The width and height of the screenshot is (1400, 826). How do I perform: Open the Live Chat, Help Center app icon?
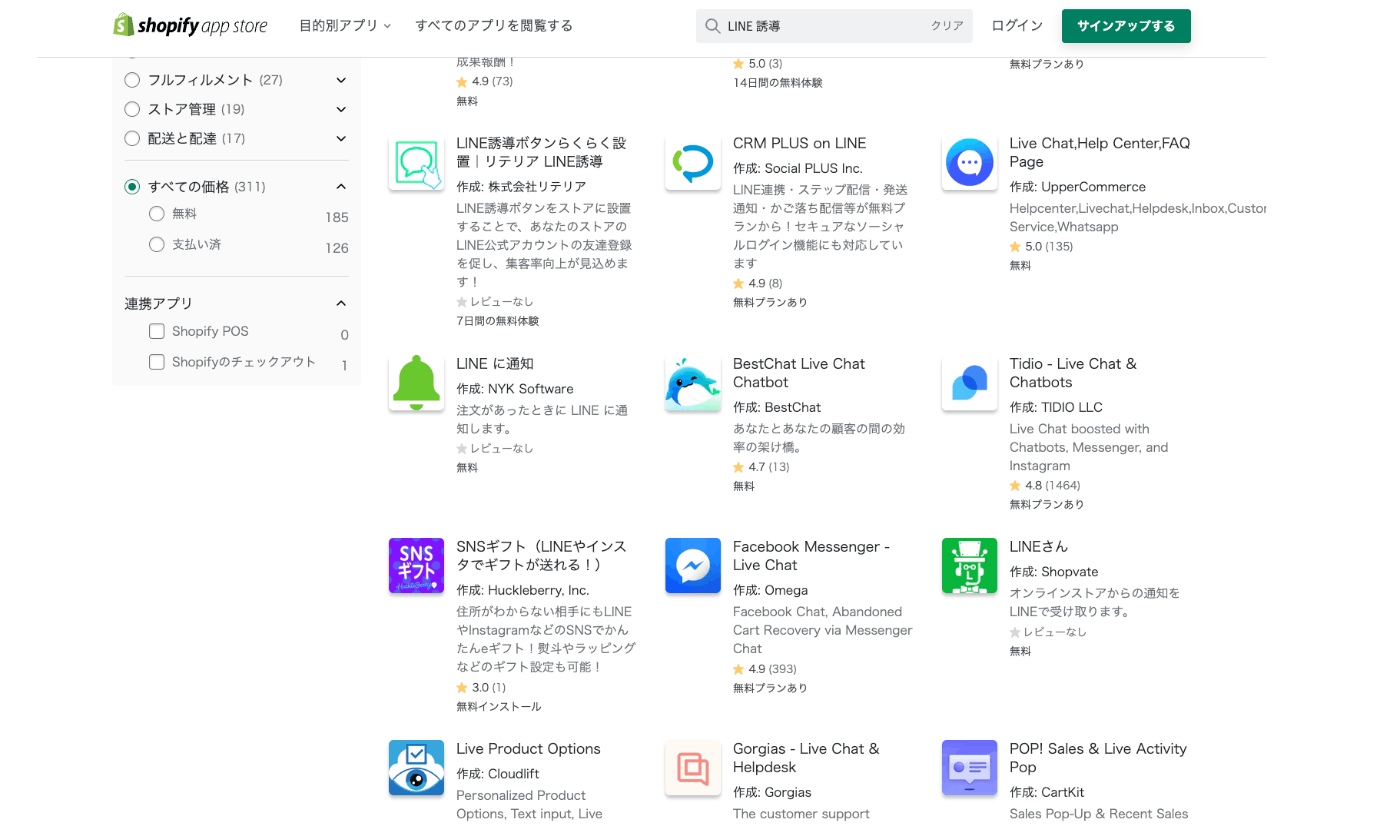(969, 162)
